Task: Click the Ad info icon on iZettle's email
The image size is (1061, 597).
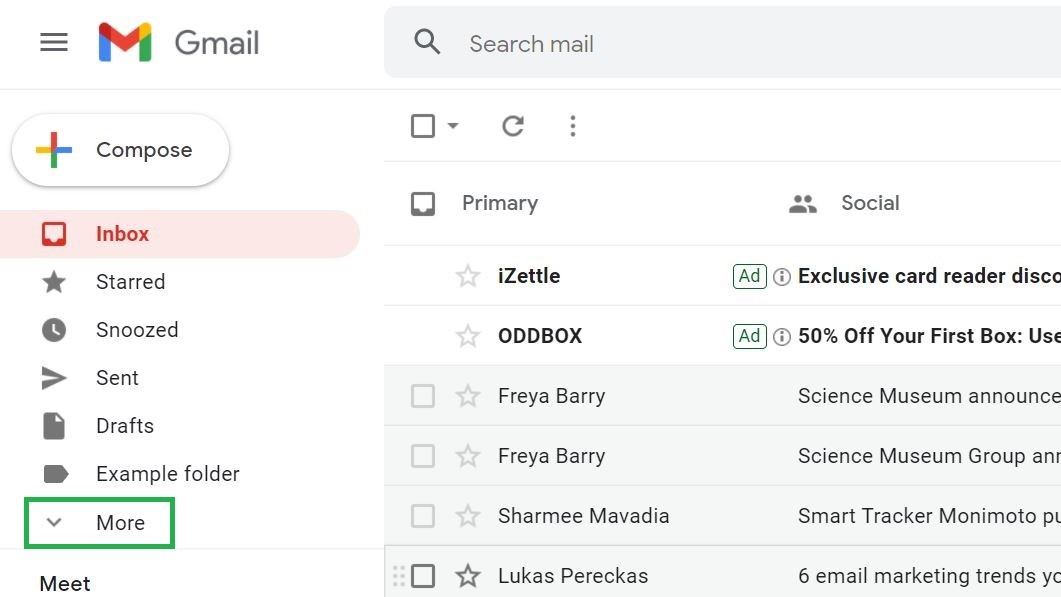Action: coord(781,276)
